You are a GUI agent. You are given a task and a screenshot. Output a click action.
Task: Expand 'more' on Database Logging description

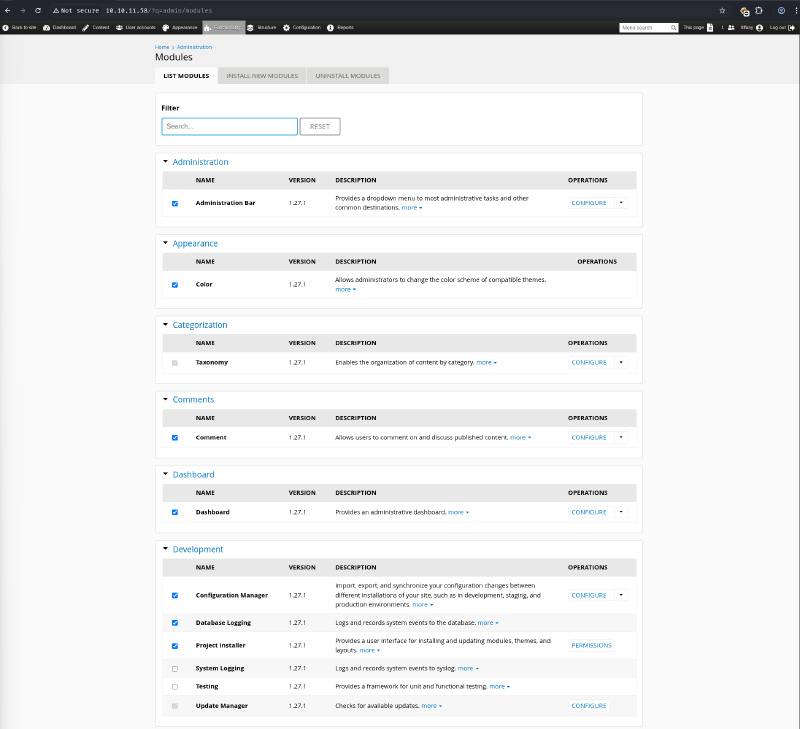pos(488,623)
